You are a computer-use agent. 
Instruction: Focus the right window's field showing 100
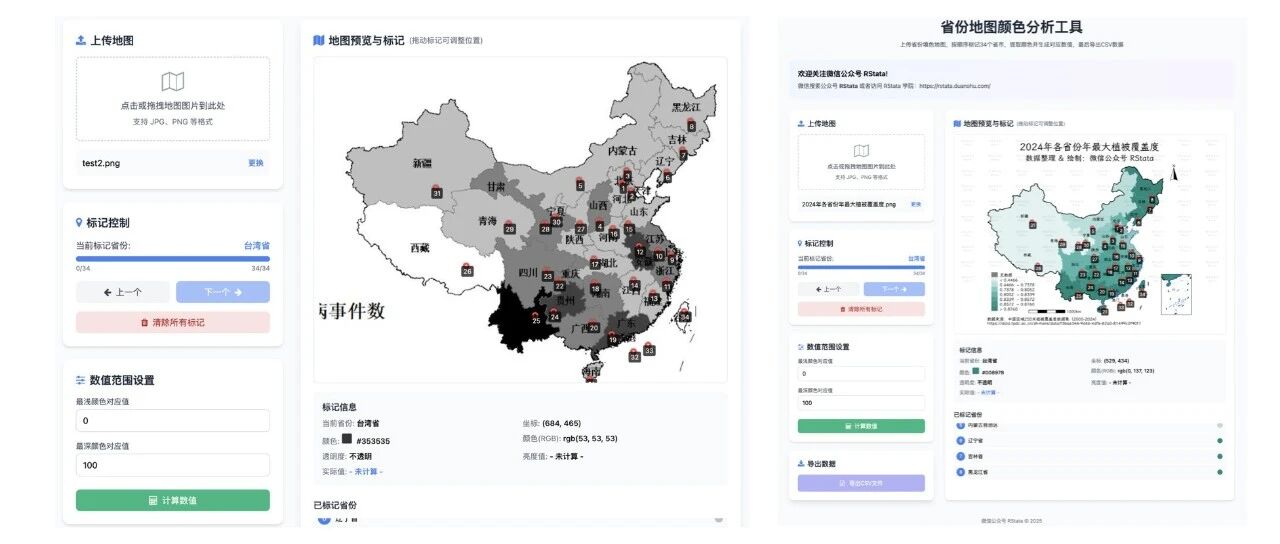[861, 403]
